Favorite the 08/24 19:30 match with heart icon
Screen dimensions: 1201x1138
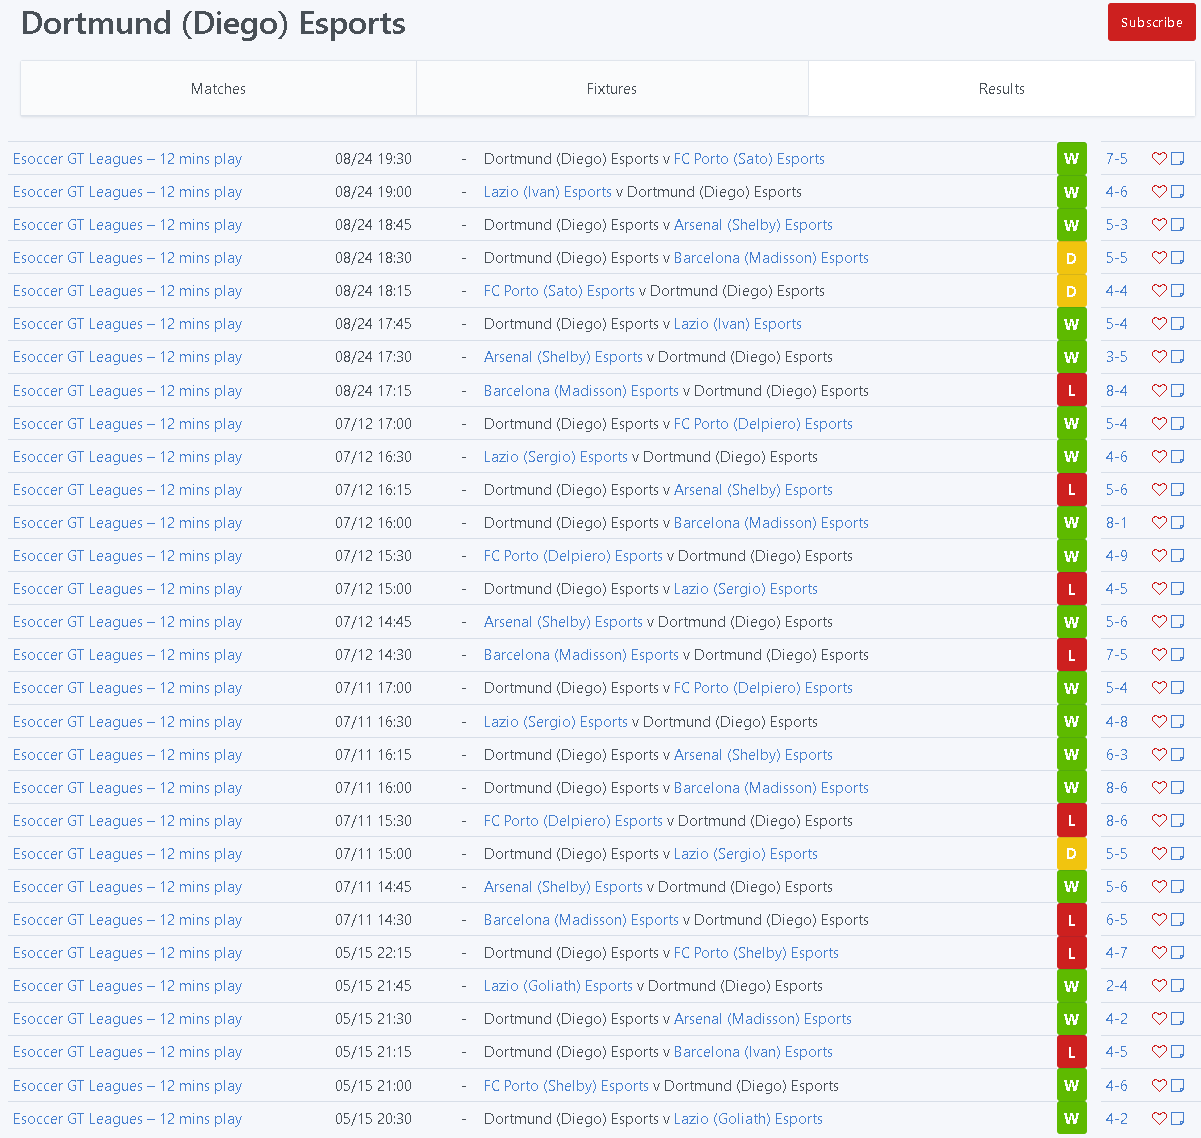(x=1159, y=158)
